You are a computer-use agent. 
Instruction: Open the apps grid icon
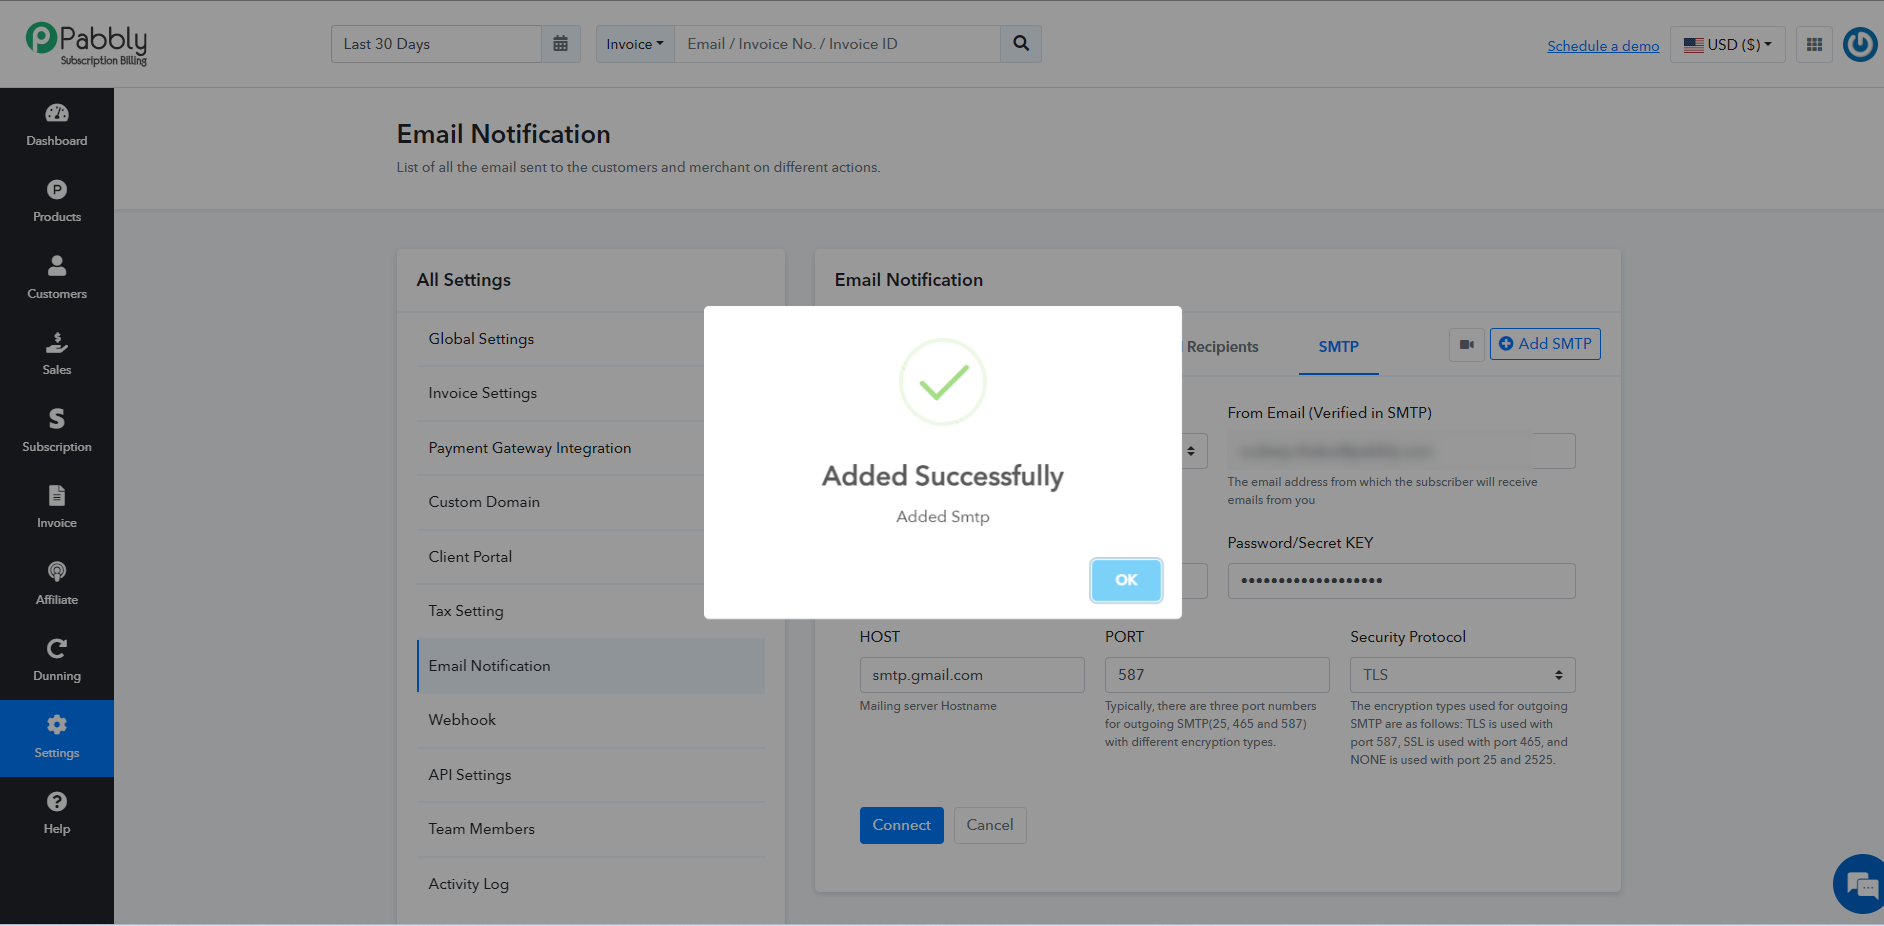click(x=1814, y=44)
